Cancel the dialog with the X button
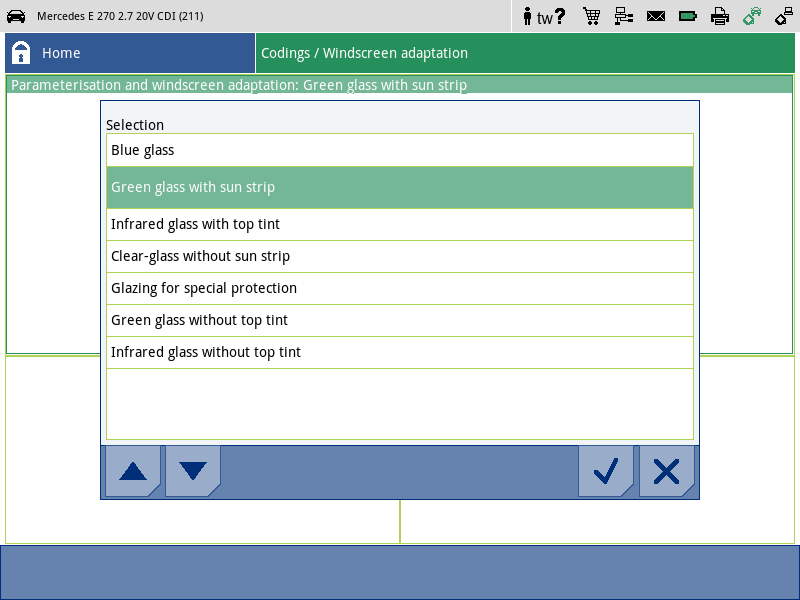Image resolution: width=800 pixels, height=600 pixels. [666, 471]
